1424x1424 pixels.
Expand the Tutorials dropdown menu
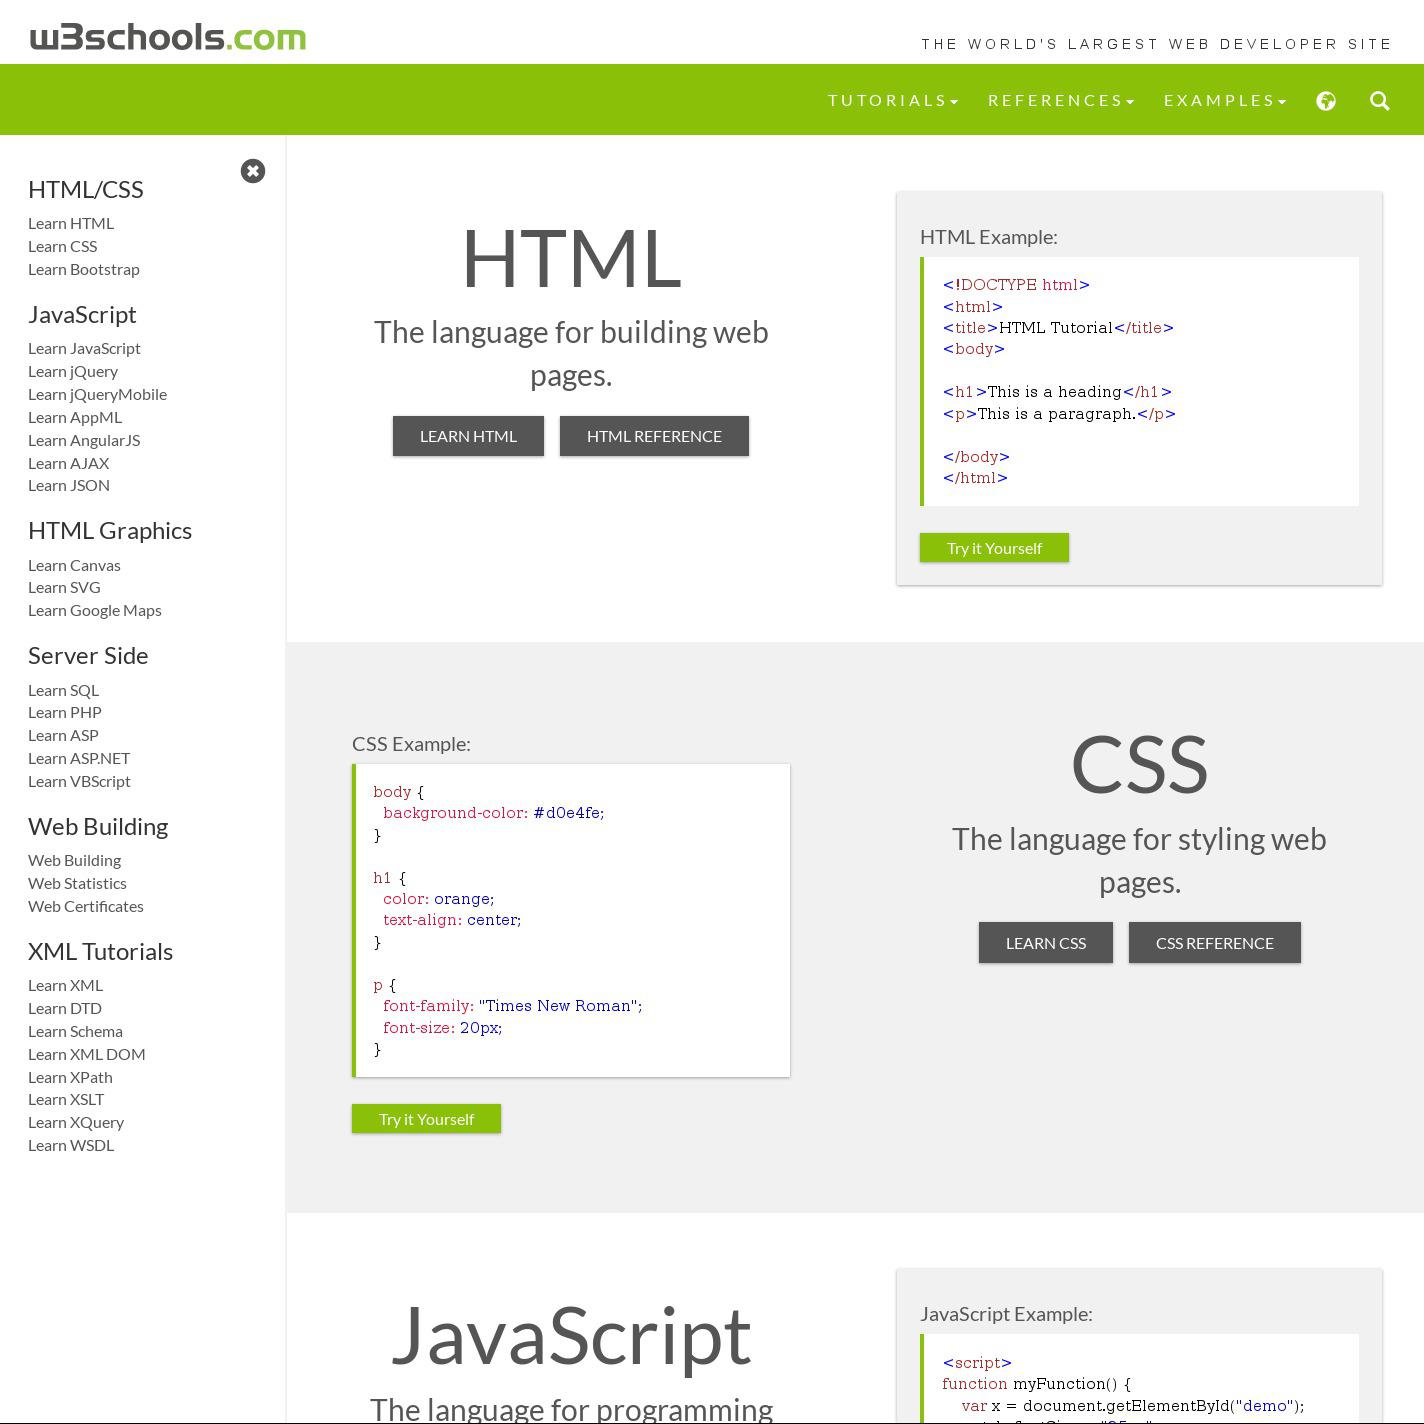[x=893, y=101]
